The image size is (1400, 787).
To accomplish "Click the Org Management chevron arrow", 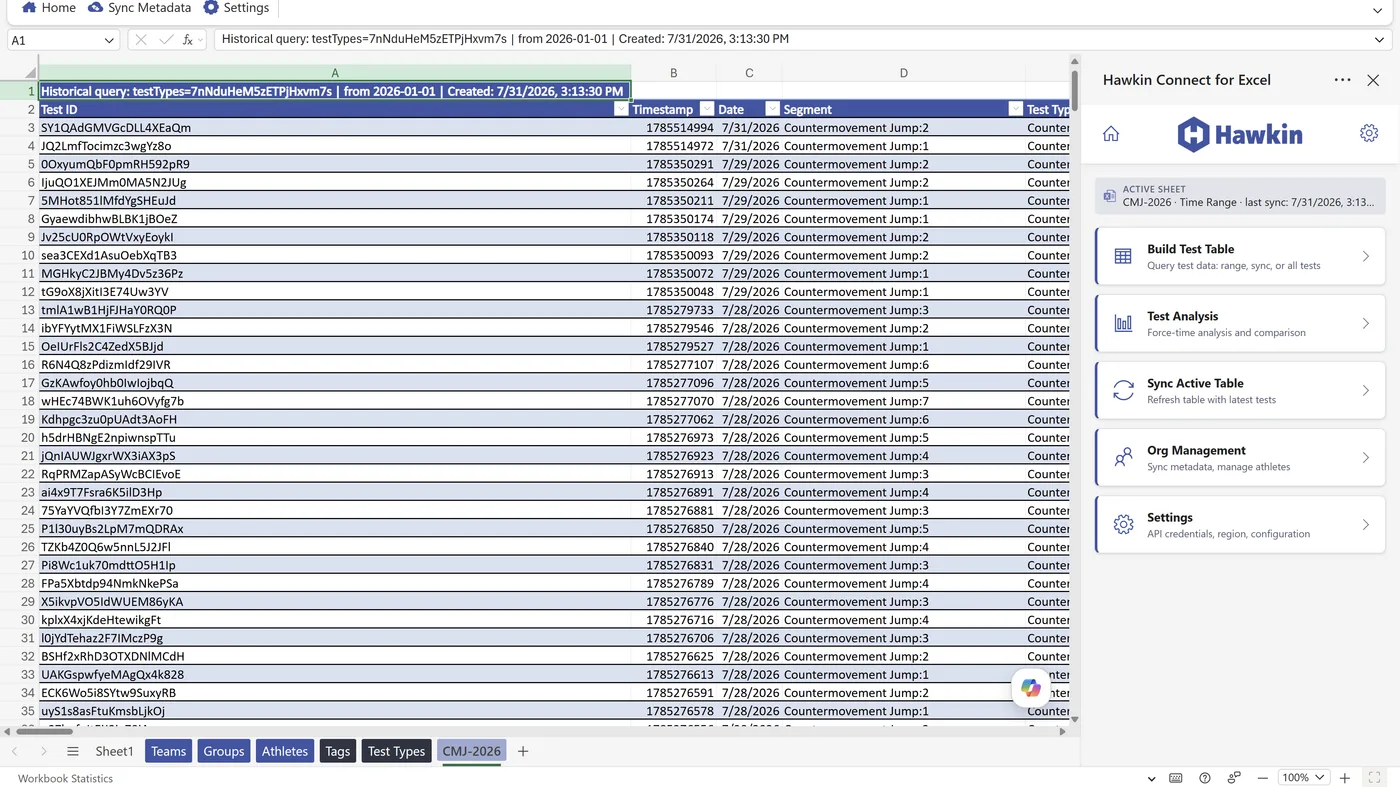I will coord(1366,457).
